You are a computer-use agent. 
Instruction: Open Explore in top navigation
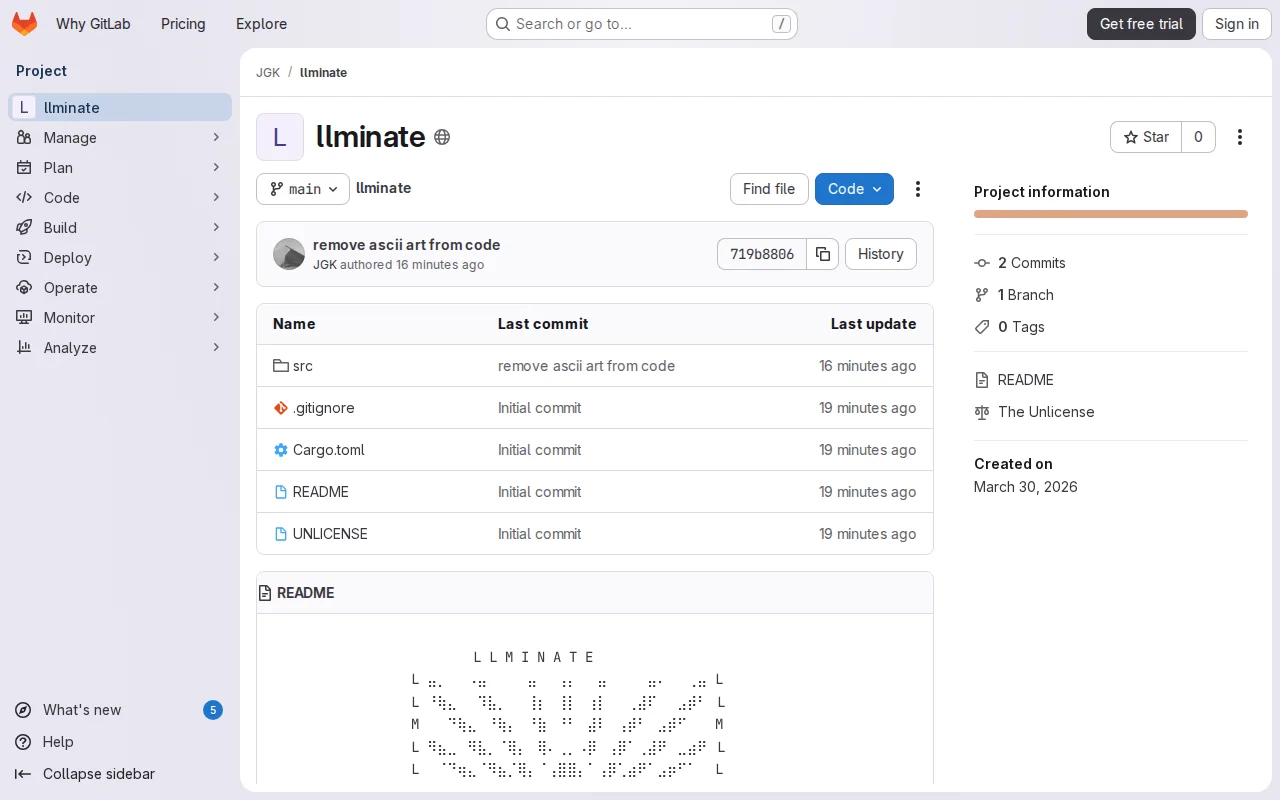pos(261,24)
